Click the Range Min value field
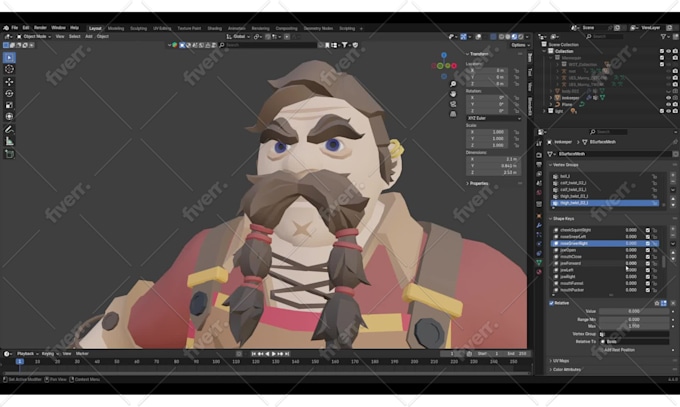This screenshot has height=407, width=680. pos(634,320)
